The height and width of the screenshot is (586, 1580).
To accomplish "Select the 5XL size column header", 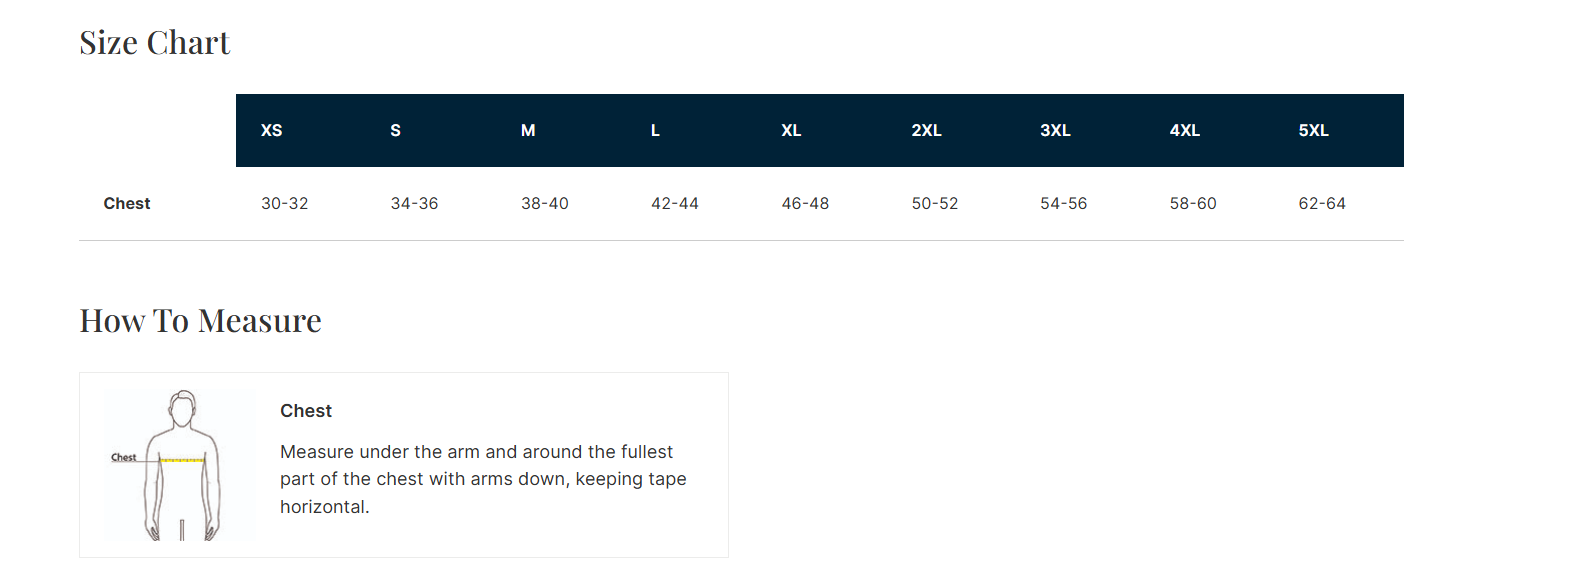I will pyautogui.click(x=1313, y=131).
